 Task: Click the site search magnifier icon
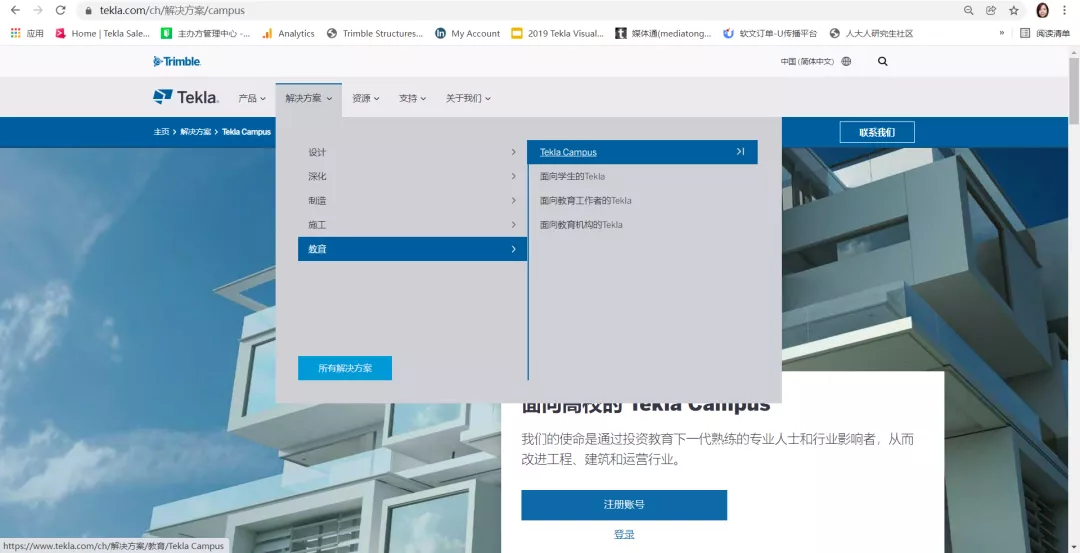882,61
